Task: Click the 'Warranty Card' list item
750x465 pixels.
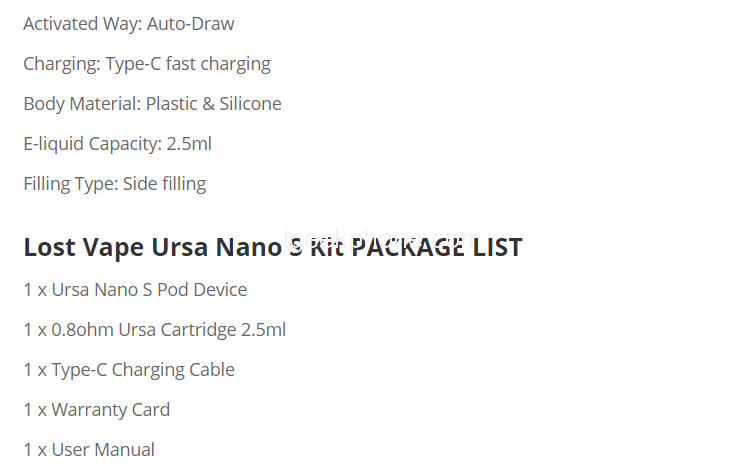Action: 111,410
